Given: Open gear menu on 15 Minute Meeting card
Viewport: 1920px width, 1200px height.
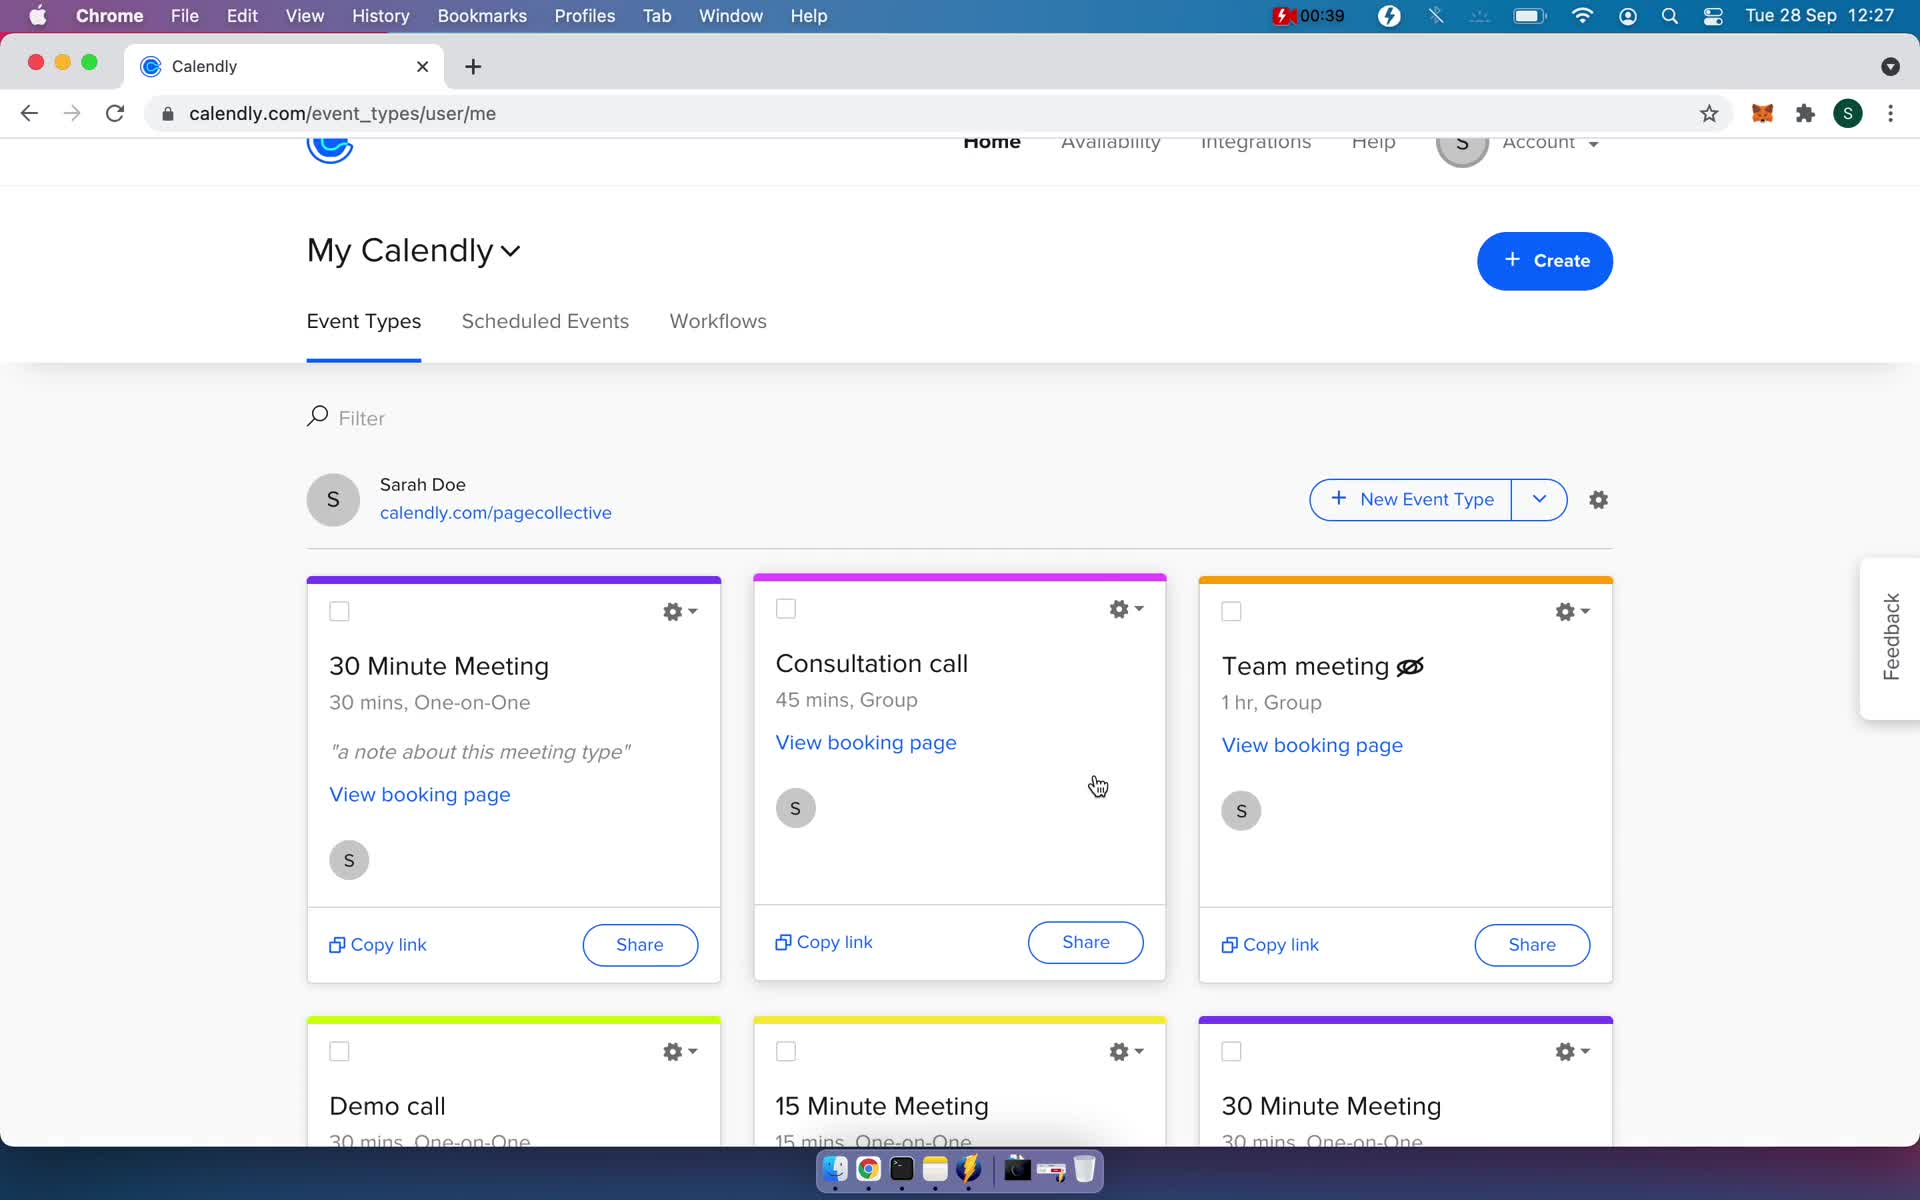Looking at the screenshot, I should click(1126, 1051).
